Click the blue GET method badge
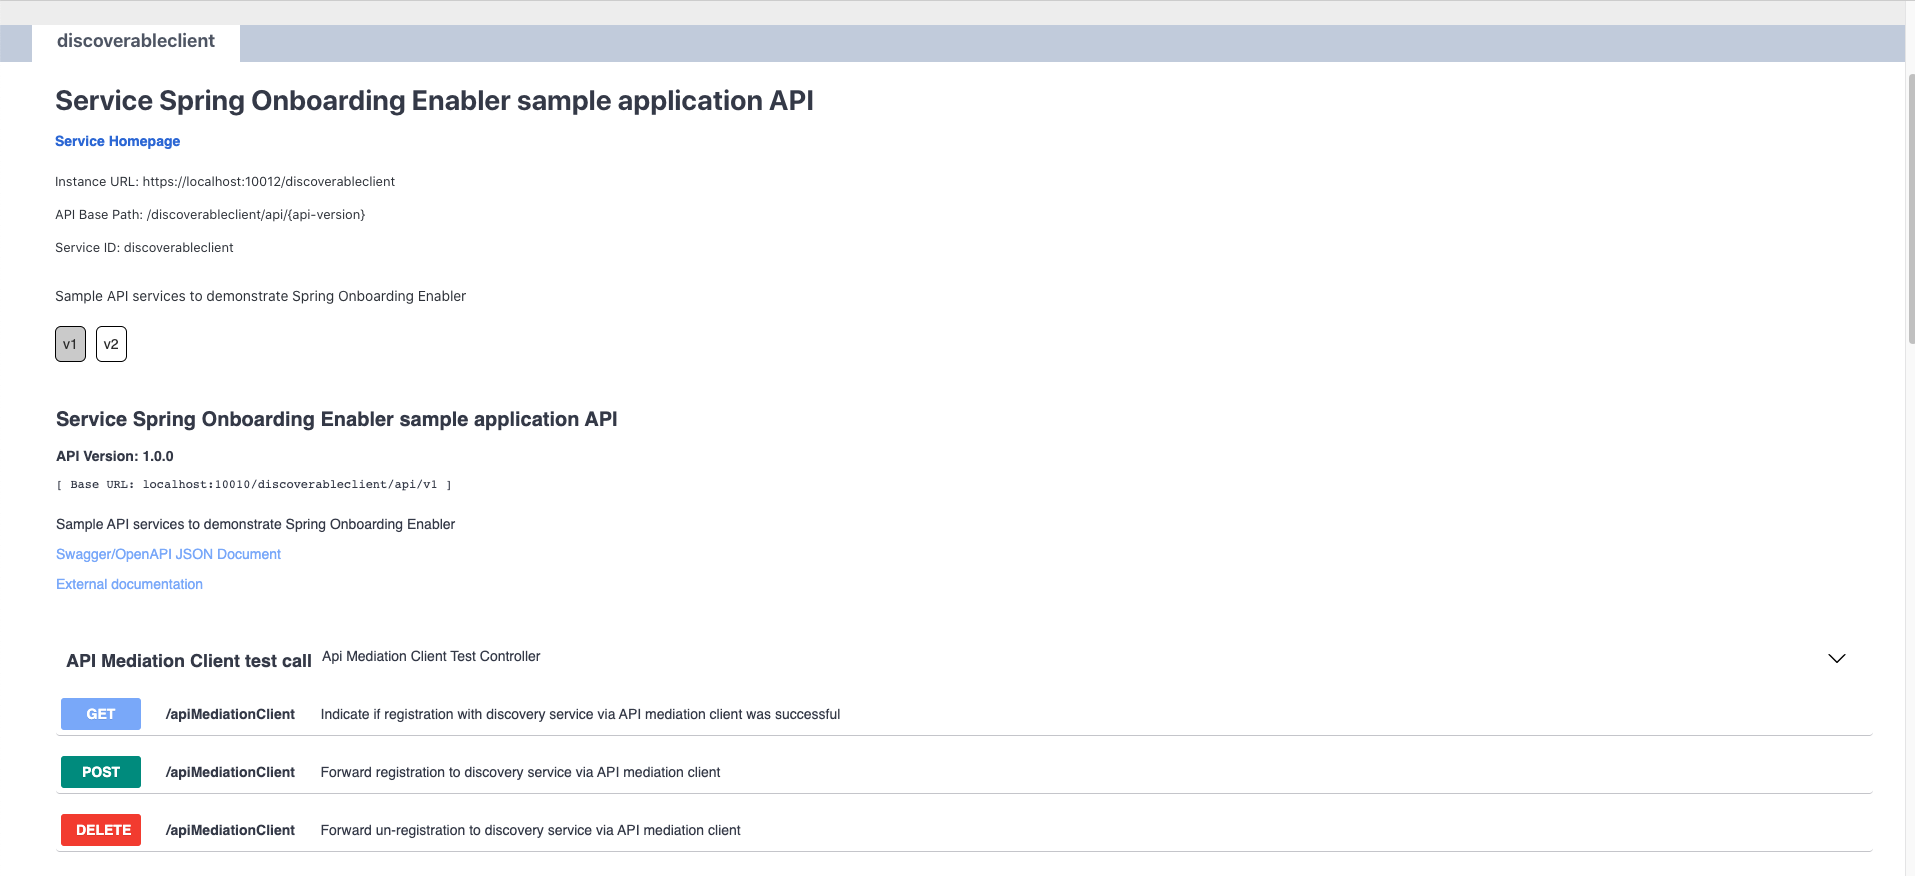 (x=101, y=714)
